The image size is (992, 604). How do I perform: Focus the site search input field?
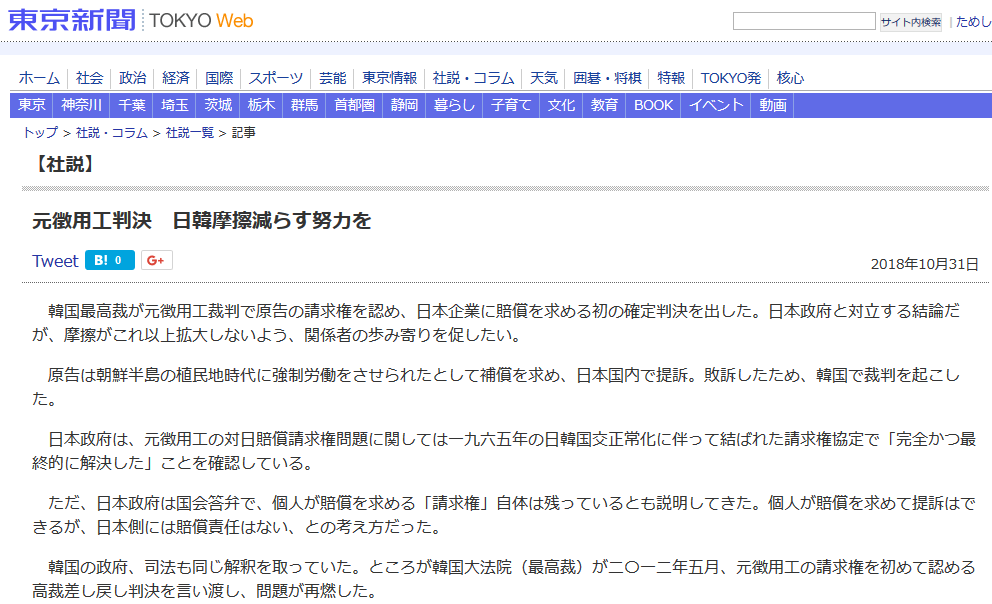[x=803, y=21]
